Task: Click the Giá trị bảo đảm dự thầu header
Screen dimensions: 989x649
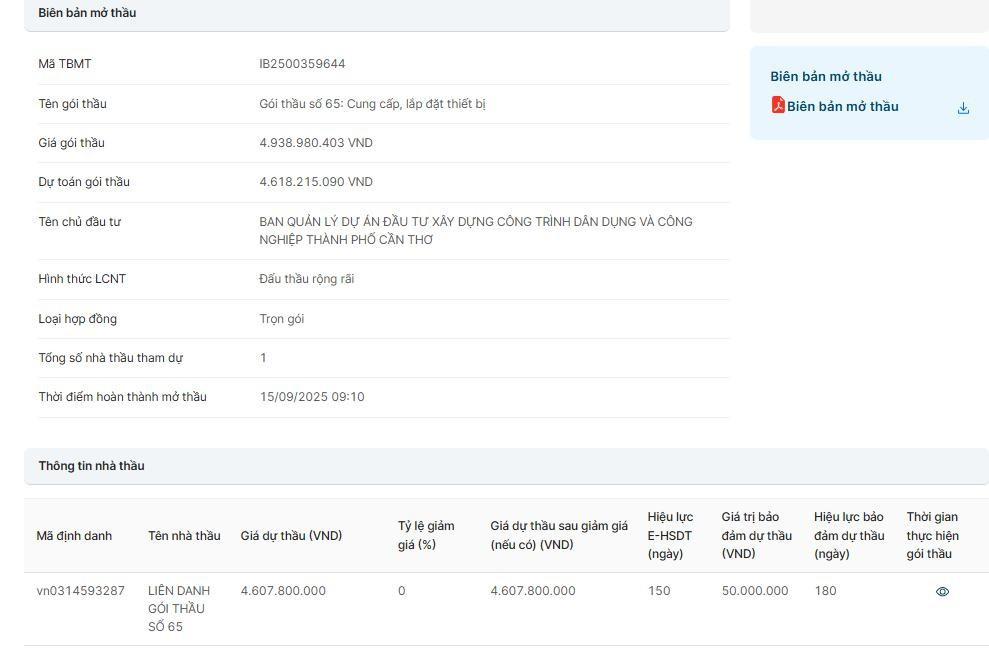Action: [x=756, y=535]
